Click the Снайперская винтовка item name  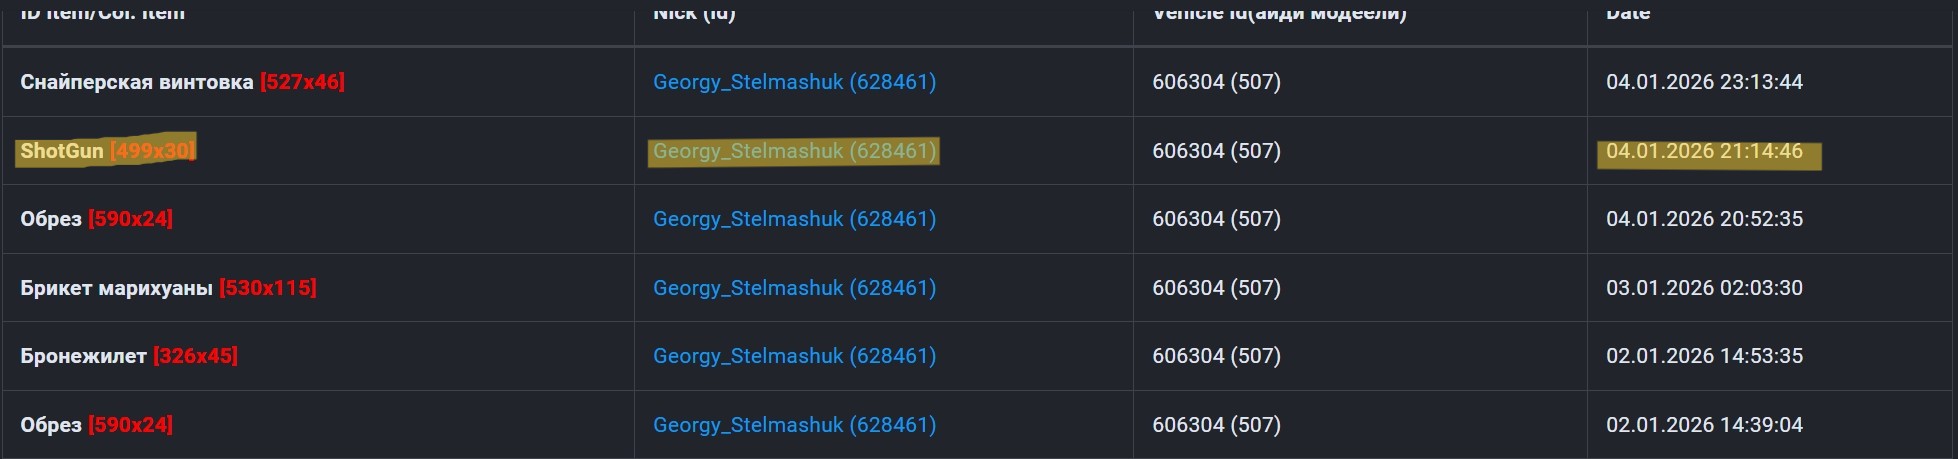coord(137,82)
